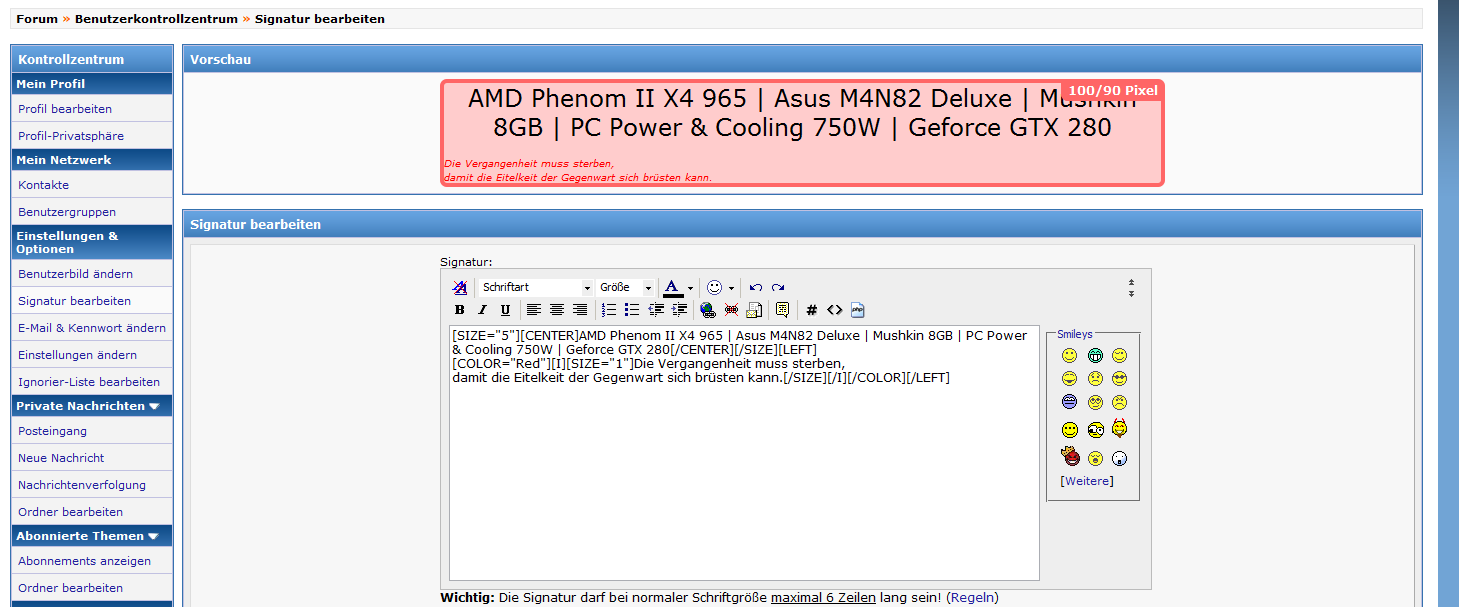1459x607 pixels.
Task: Open Nachrichtenverfolgung page
Action: pyautogui.click(x=82, y=485)
